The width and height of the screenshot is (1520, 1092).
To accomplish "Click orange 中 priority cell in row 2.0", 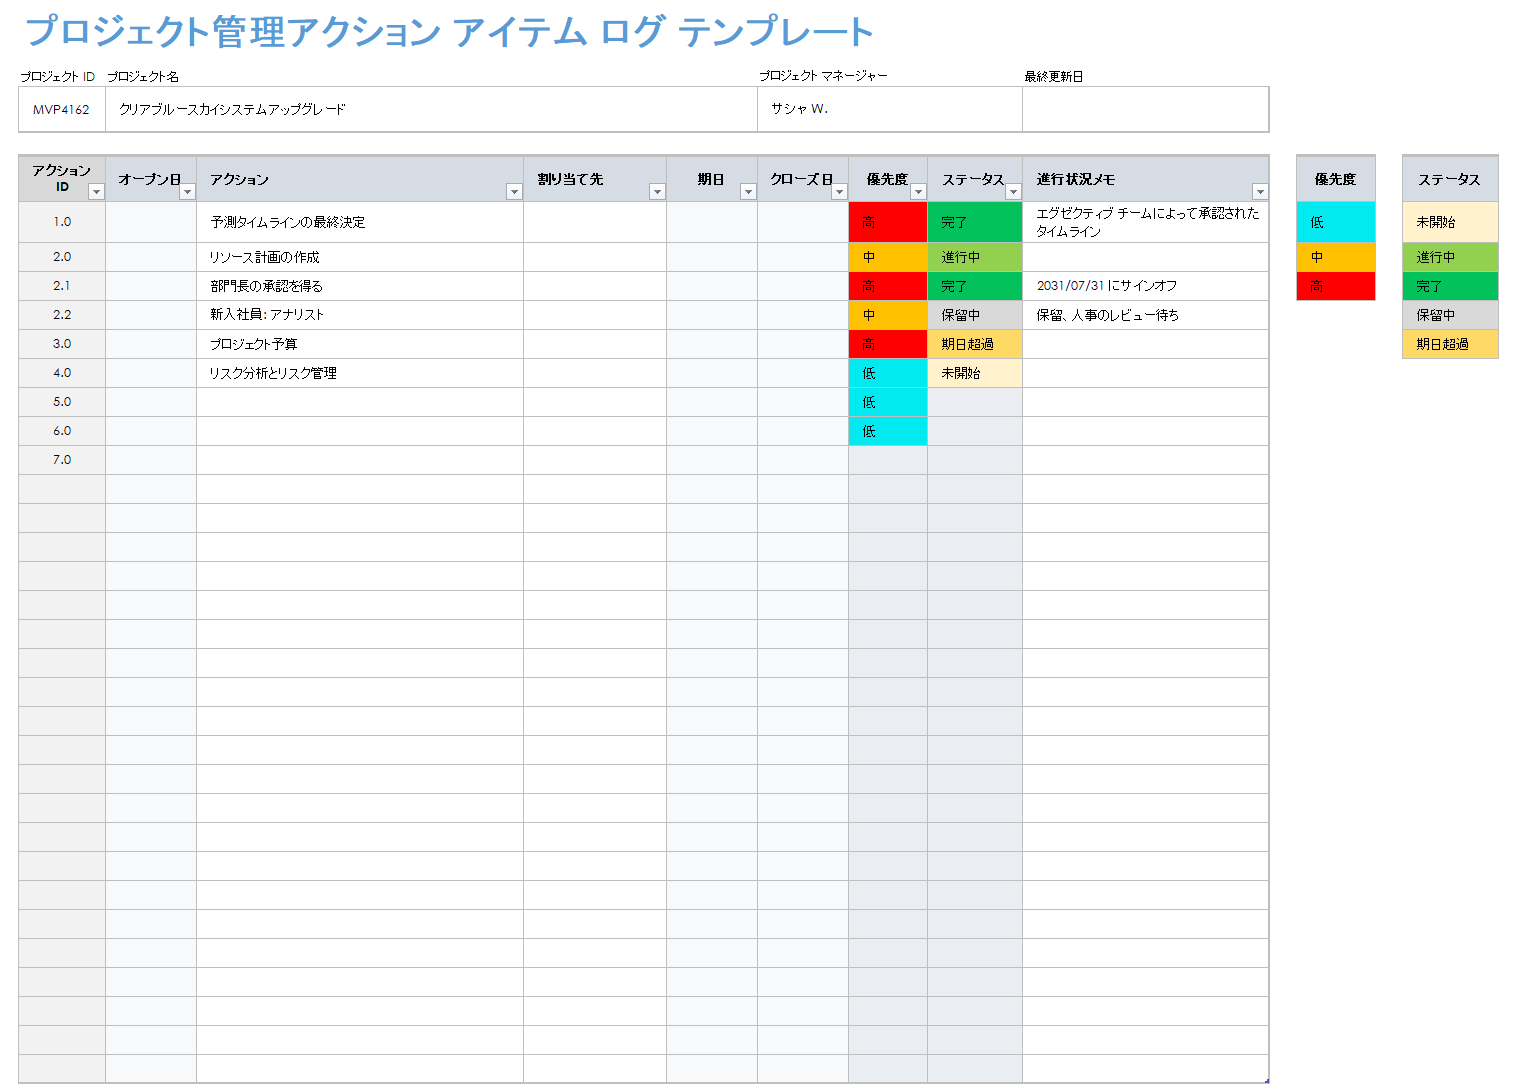I will point(888,257).
